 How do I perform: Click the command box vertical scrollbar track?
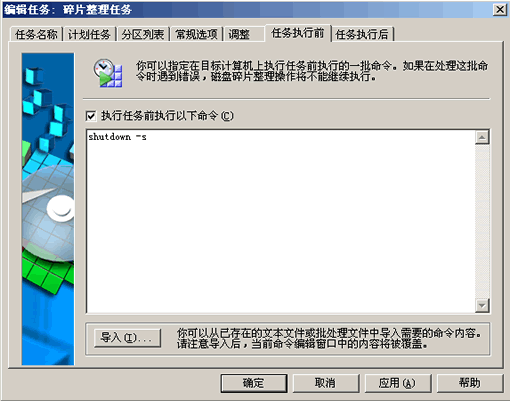click(482, 221)
